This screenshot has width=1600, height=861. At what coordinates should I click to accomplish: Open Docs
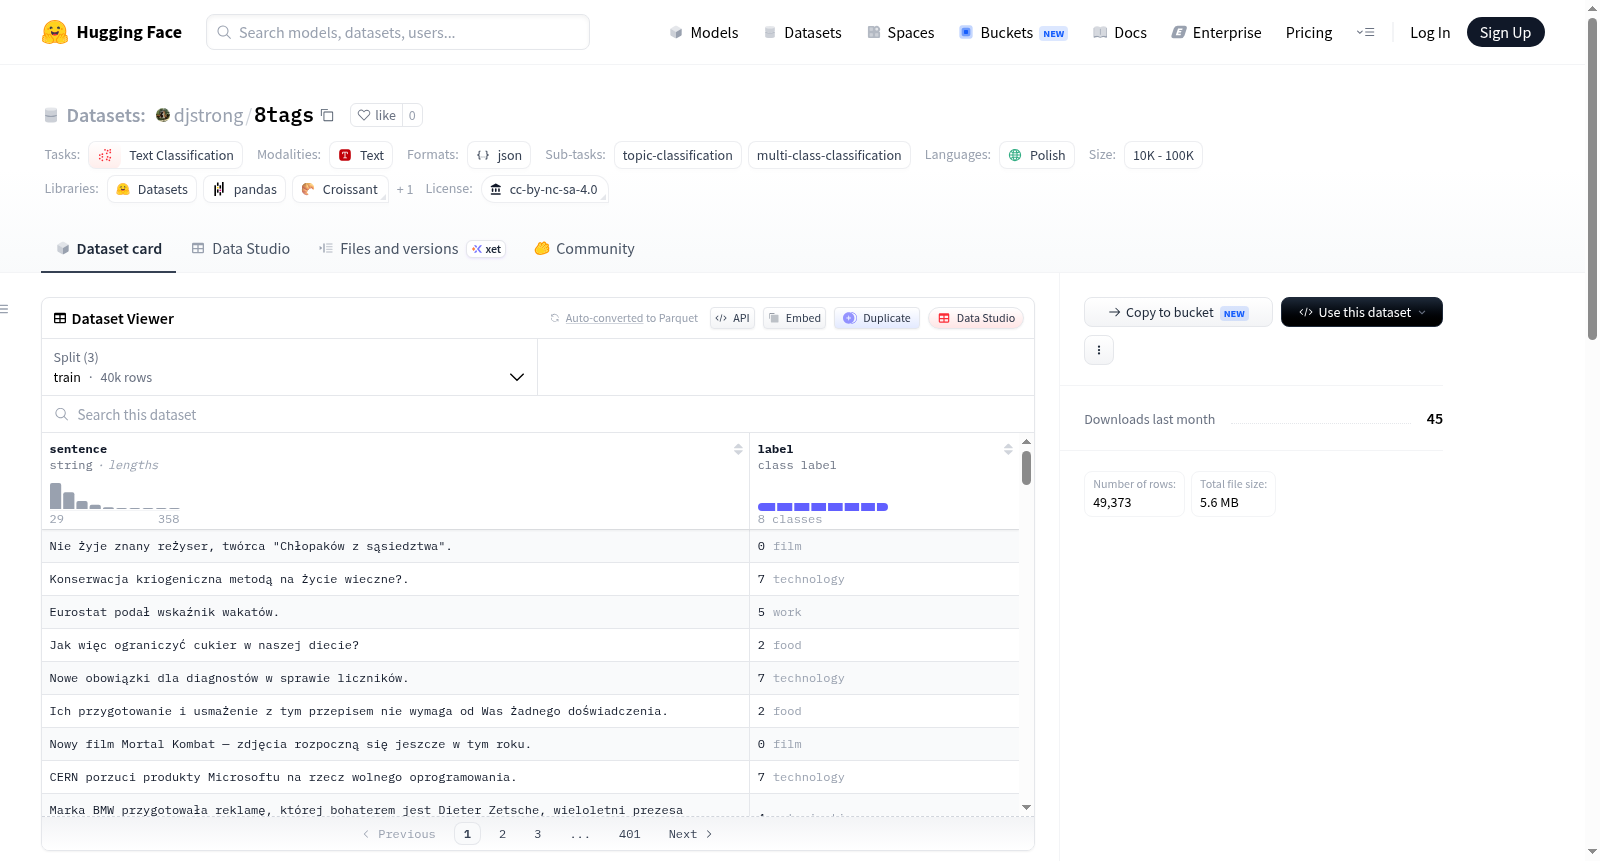(x=1119, y=32)
